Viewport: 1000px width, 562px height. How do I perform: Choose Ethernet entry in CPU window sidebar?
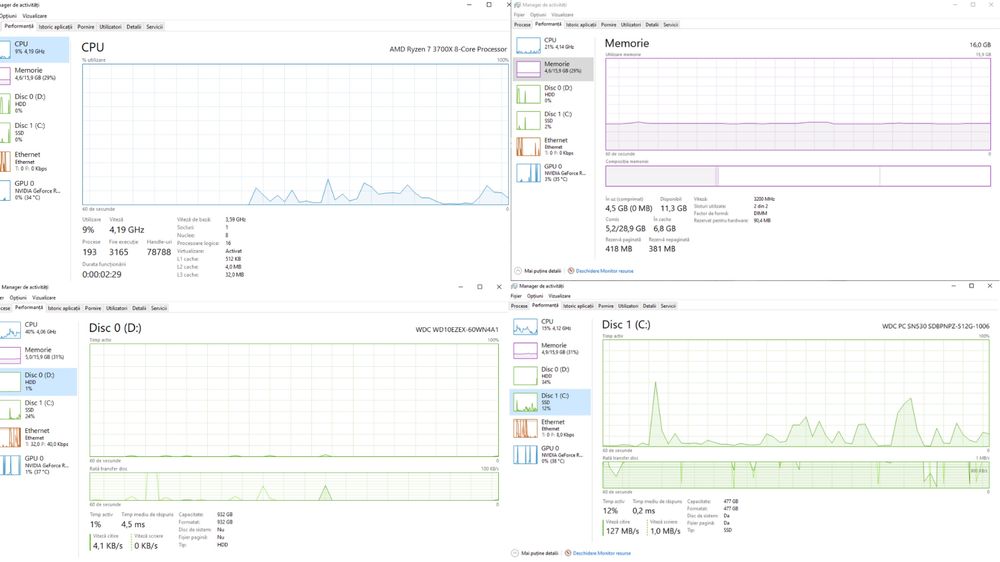pos(34,161)
